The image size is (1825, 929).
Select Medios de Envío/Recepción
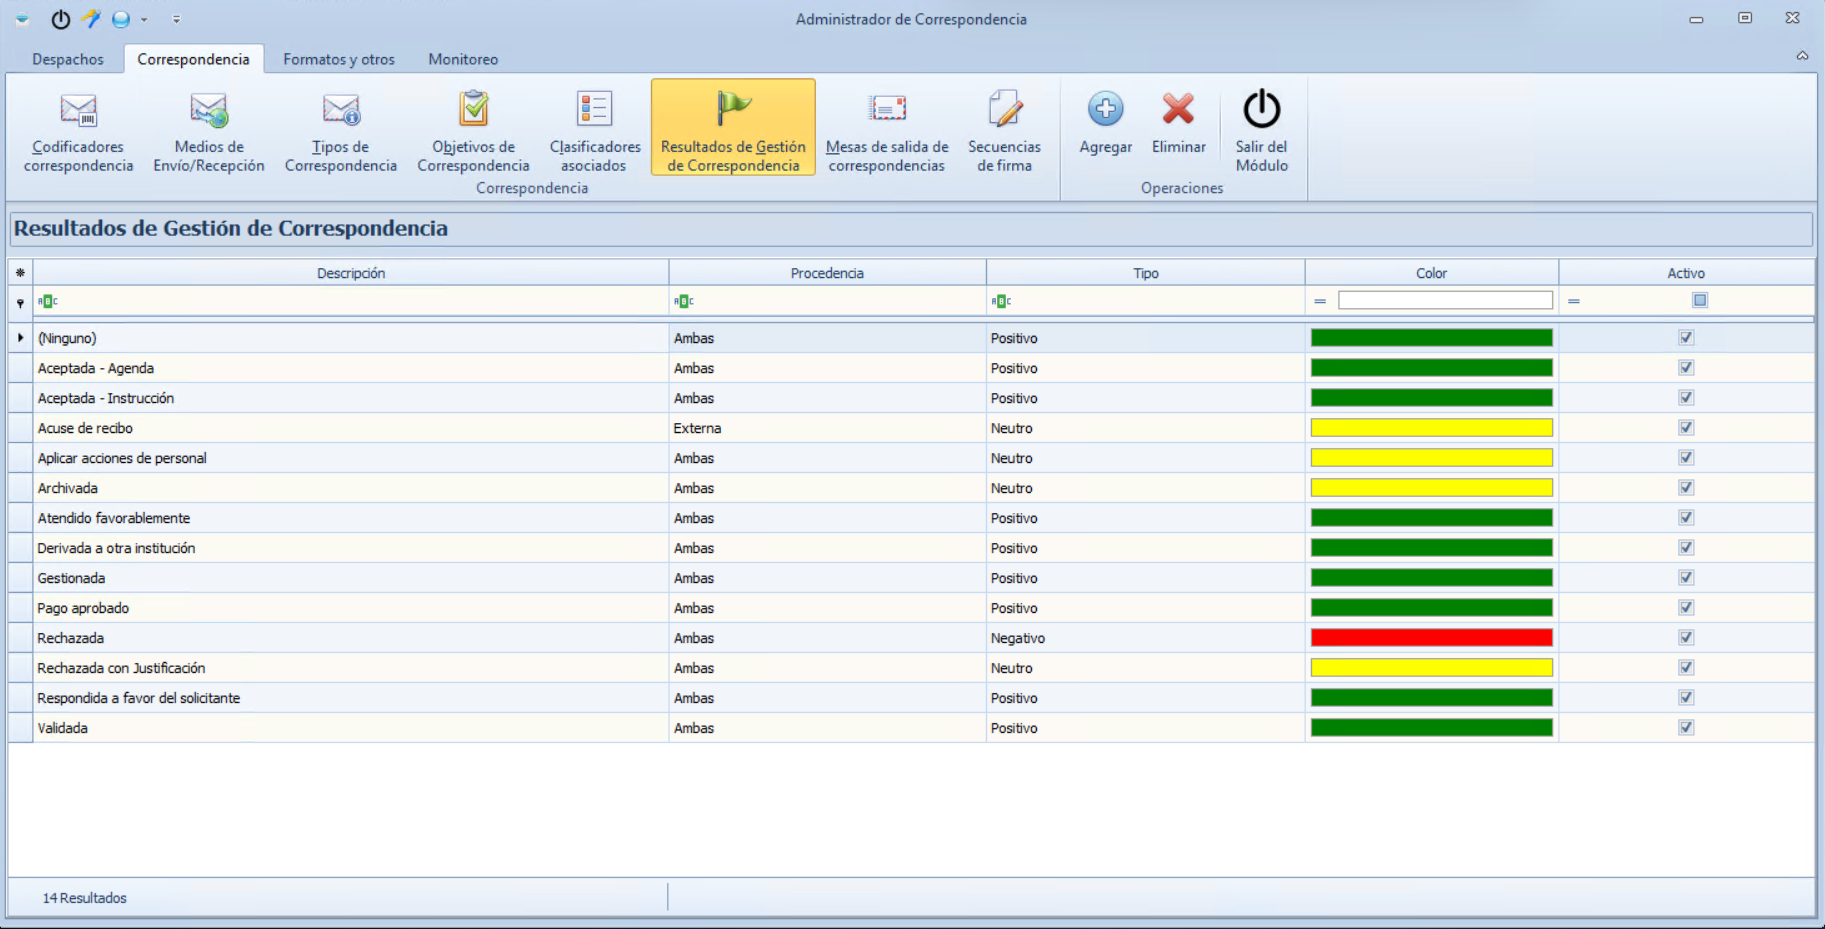(208, 128)
